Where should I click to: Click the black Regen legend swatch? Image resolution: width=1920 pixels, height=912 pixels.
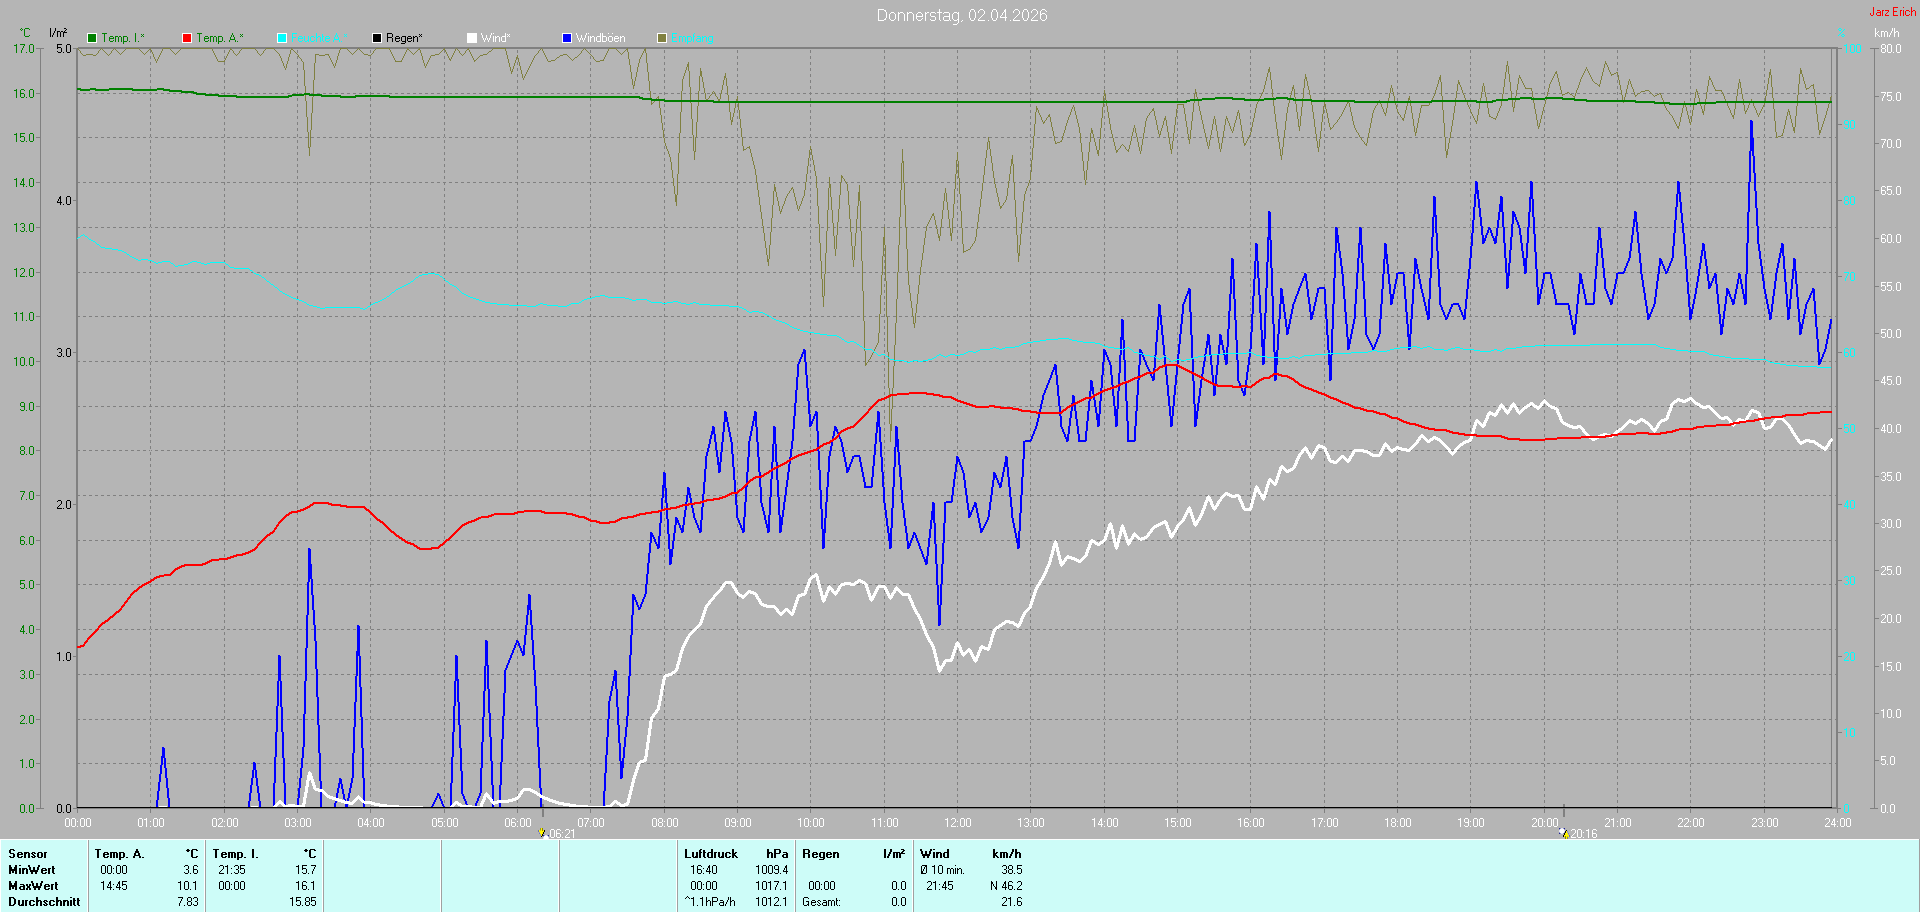click(x=377, y=38)
